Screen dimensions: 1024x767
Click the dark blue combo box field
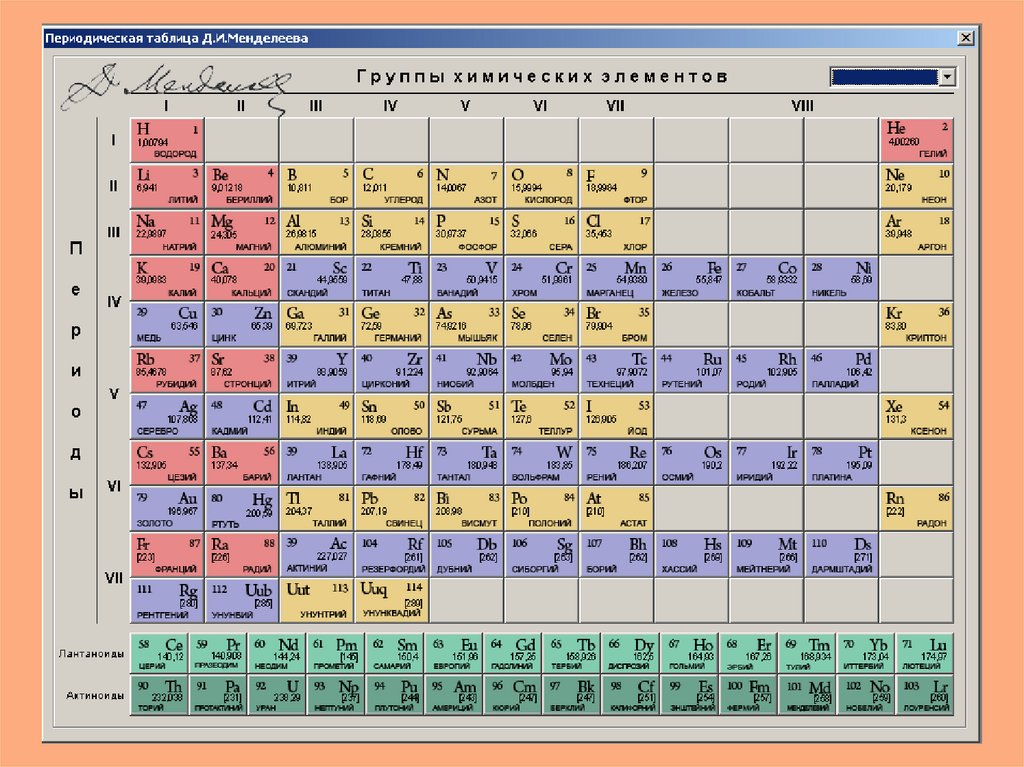885,77
